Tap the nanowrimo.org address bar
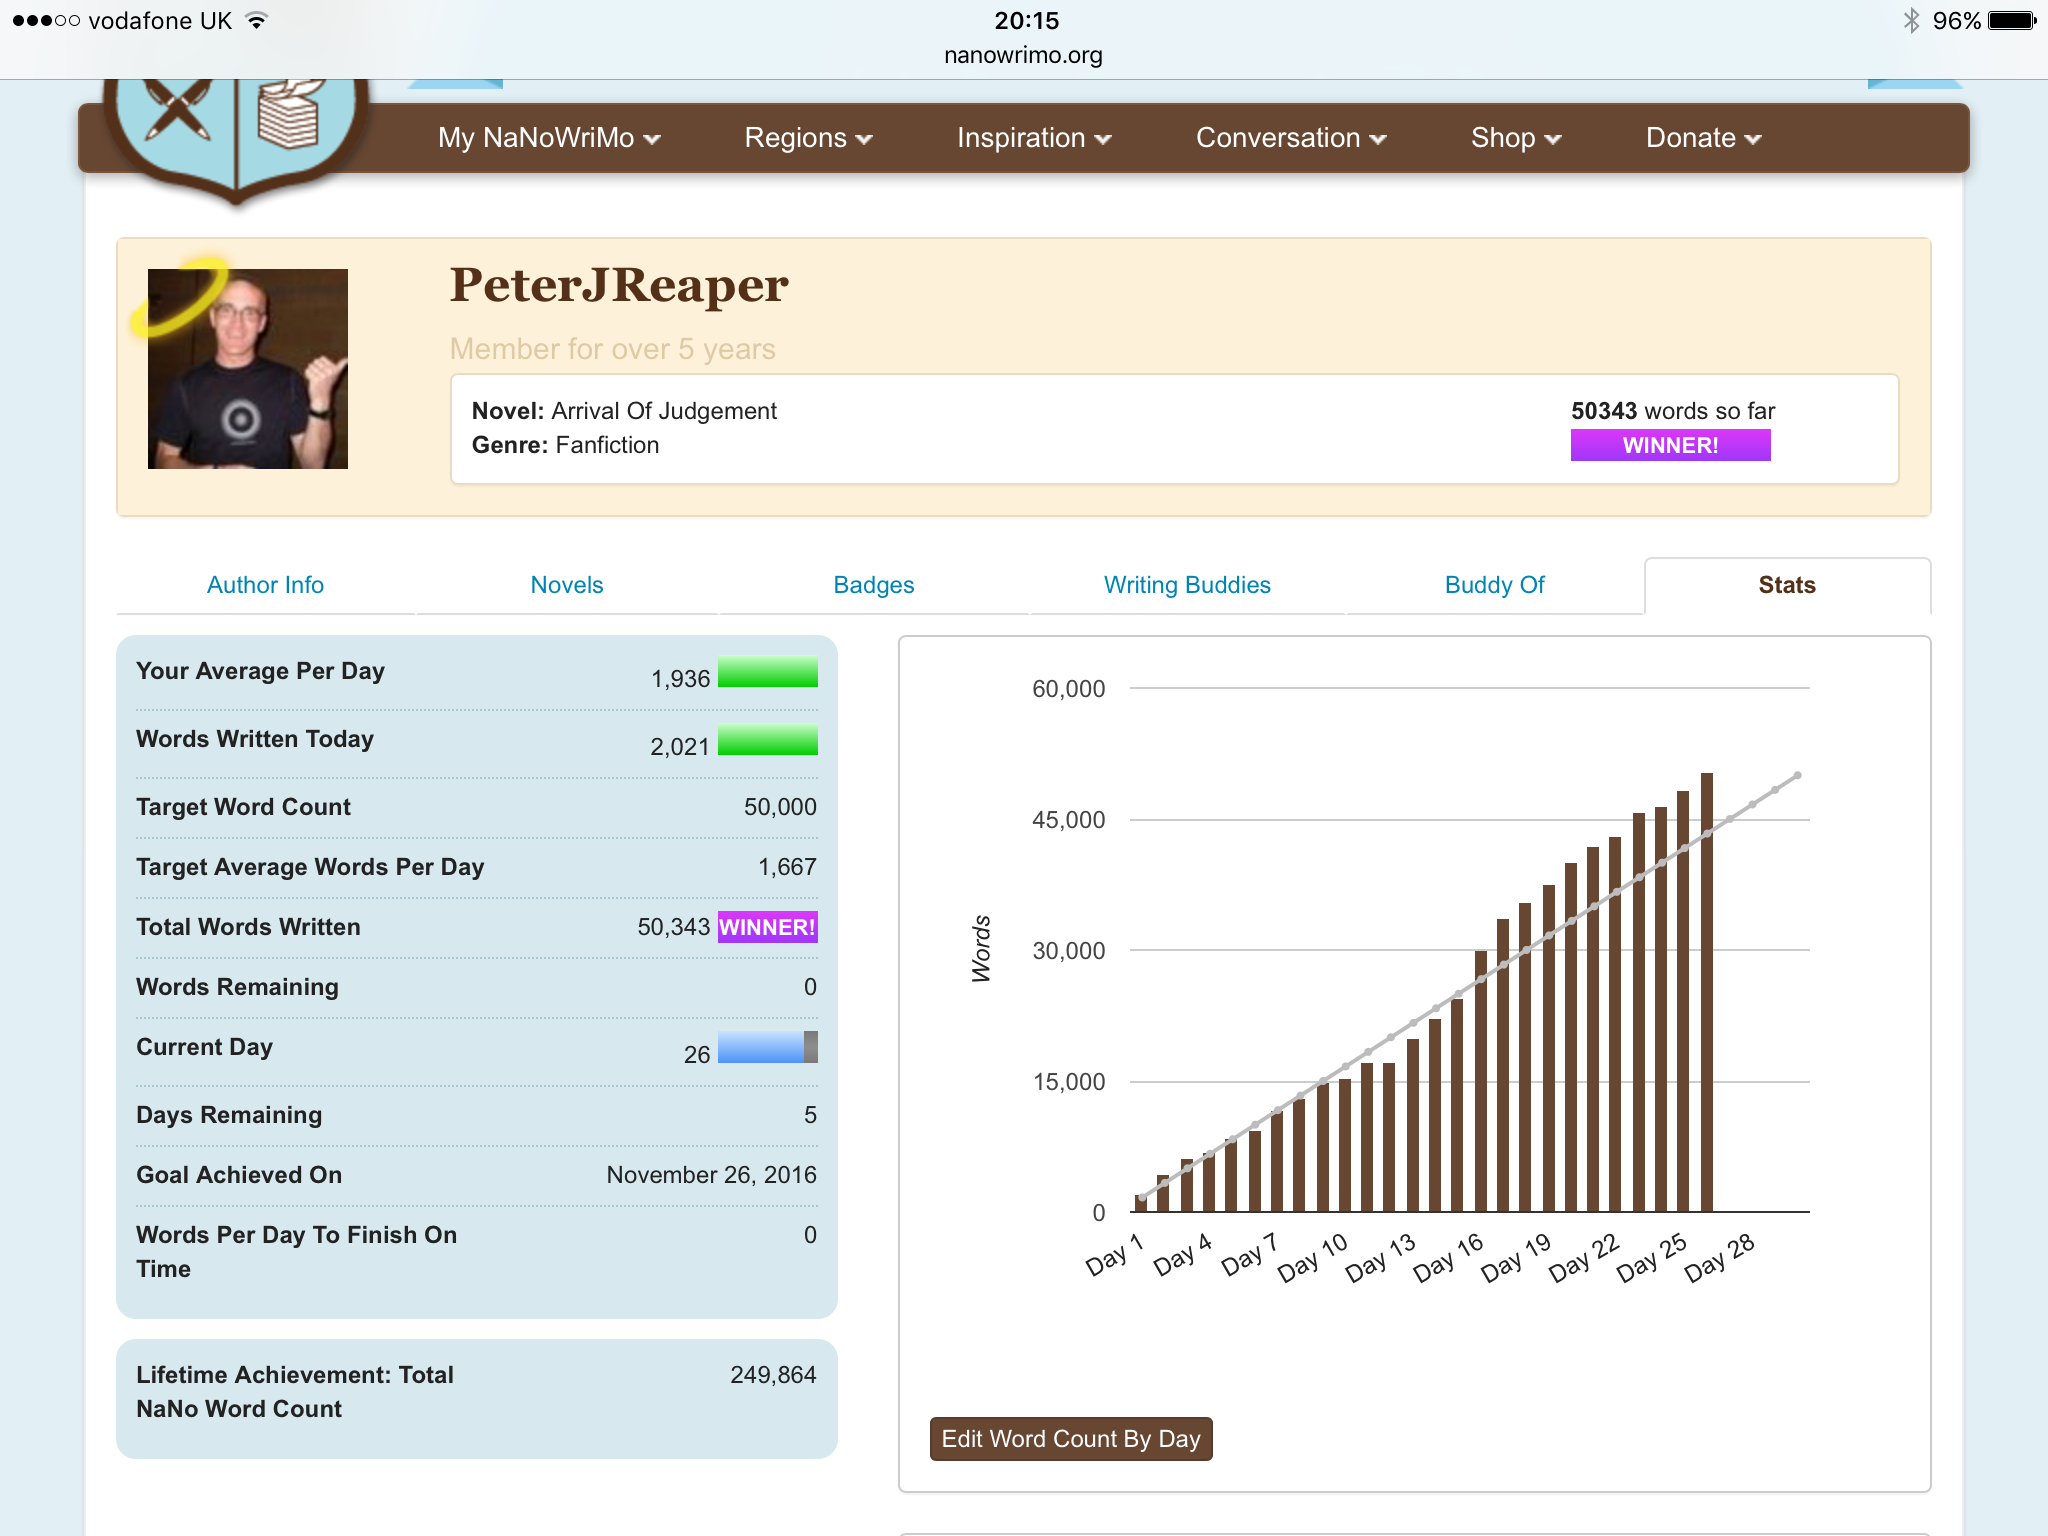The image size is (2048, 1536). click(x=1023, y=55)
